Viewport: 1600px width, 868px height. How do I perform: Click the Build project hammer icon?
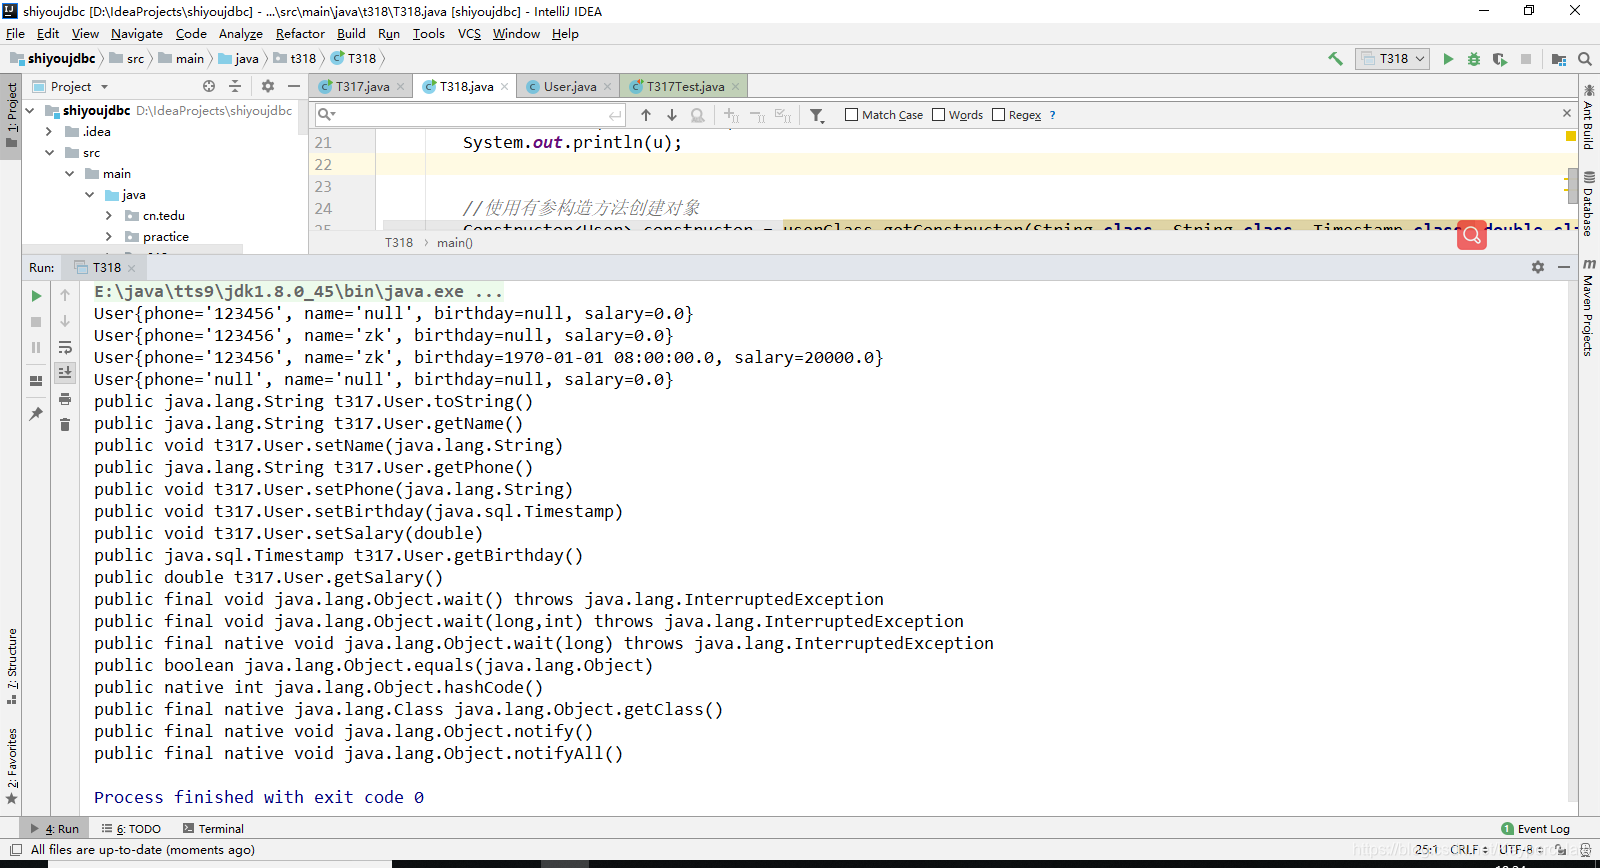click(1335, 59)
